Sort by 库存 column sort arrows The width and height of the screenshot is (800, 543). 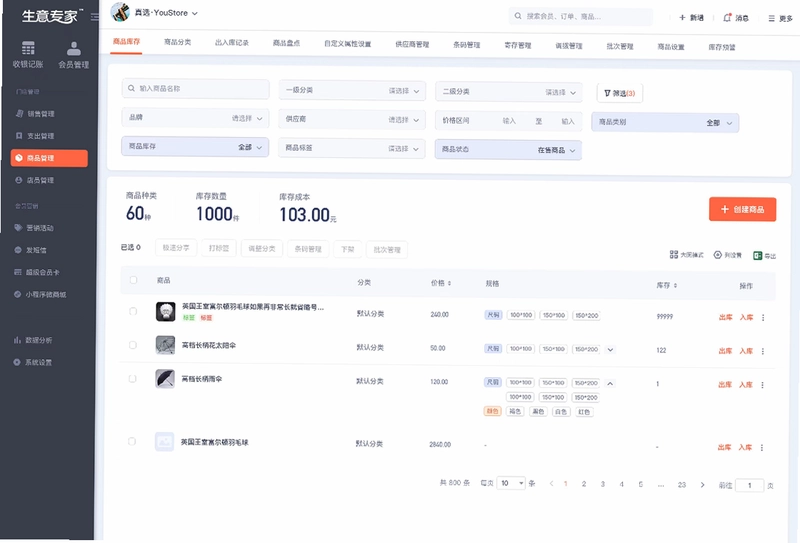(675, 285)
